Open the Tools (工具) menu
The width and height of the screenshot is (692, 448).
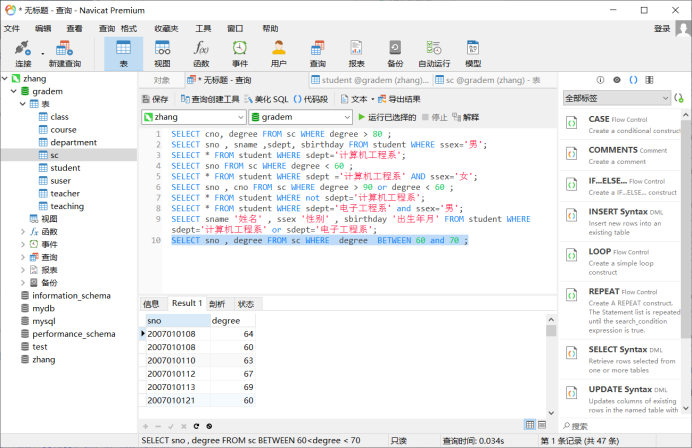coord(203,29)
